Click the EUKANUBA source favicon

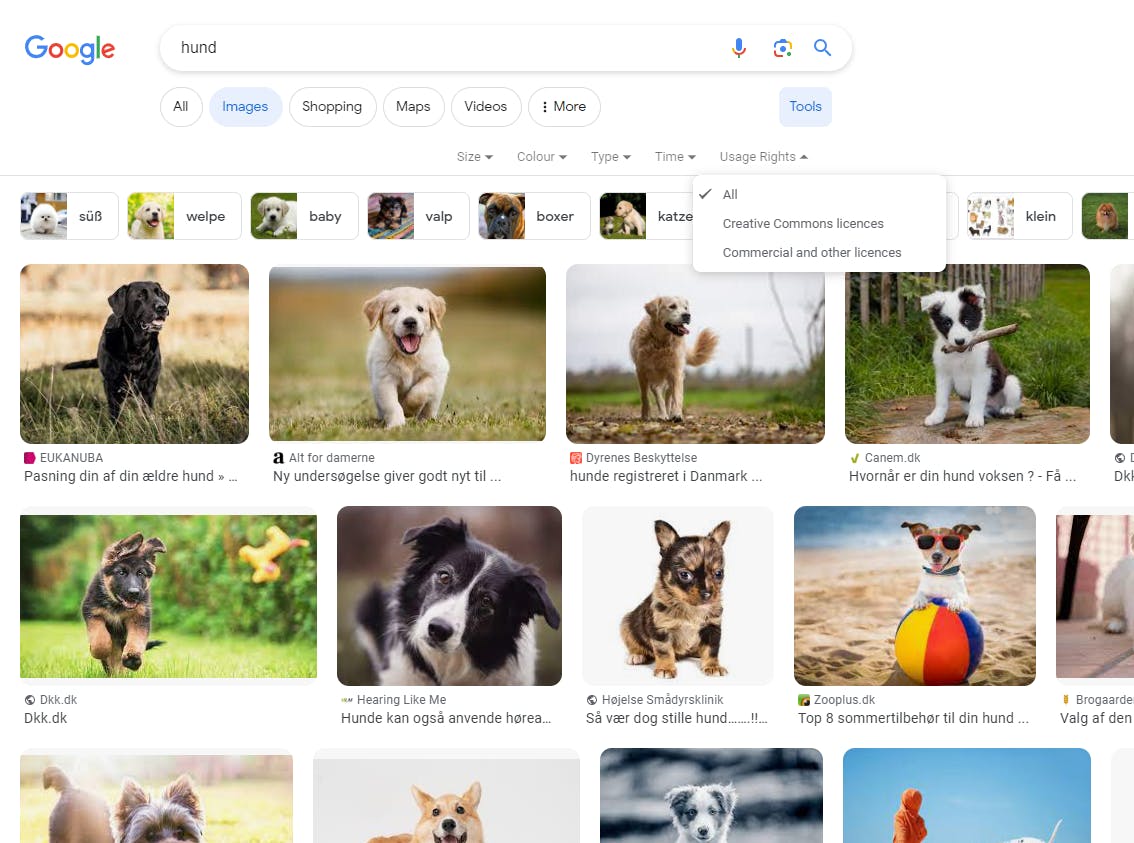(x=30, y=458)
